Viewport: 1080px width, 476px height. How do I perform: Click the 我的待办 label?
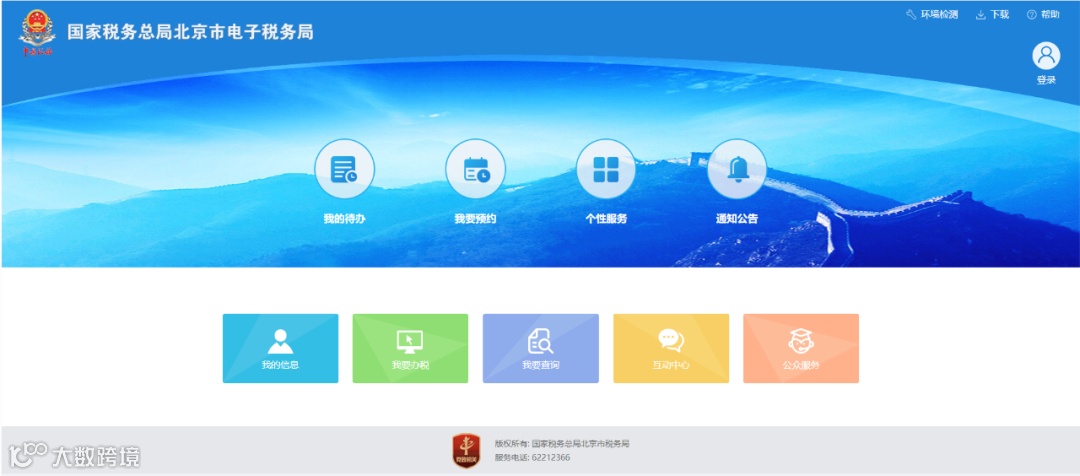pyautogui.click(x=344, y=219)
